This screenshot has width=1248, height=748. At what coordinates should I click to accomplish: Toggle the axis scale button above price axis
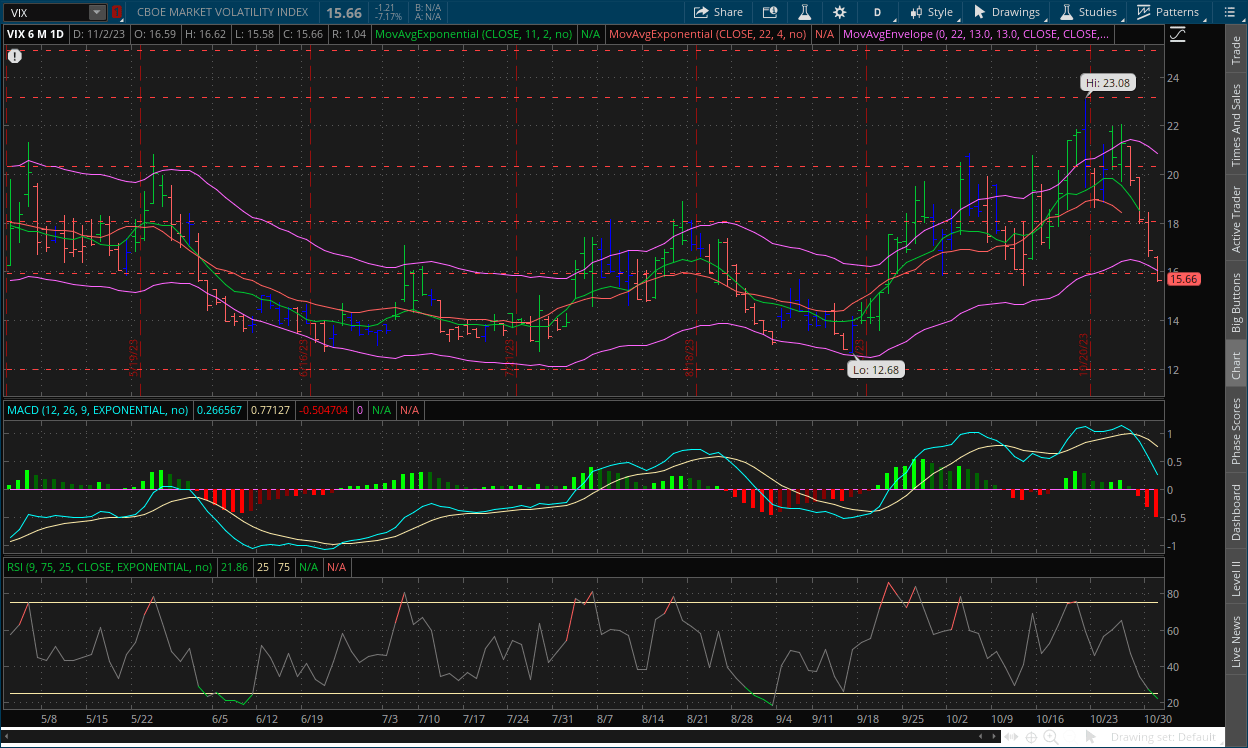point(1177,34)
